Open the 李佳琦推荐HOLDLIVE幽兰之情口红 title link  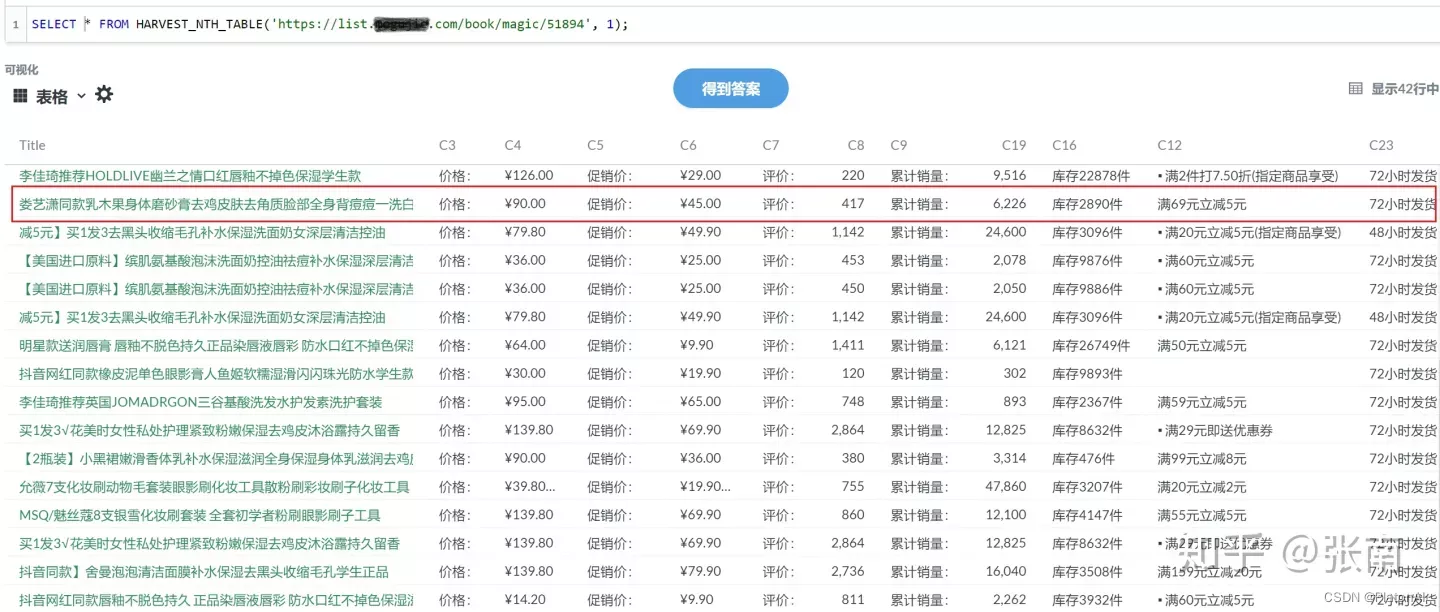point(190,175)
